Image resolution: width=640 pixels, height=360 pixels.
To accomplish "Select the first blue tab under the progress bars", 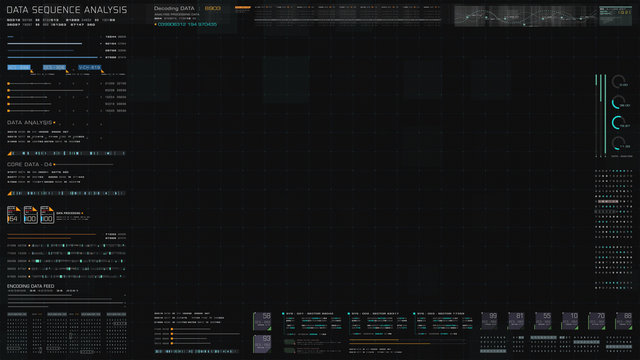I will point(19,68).
